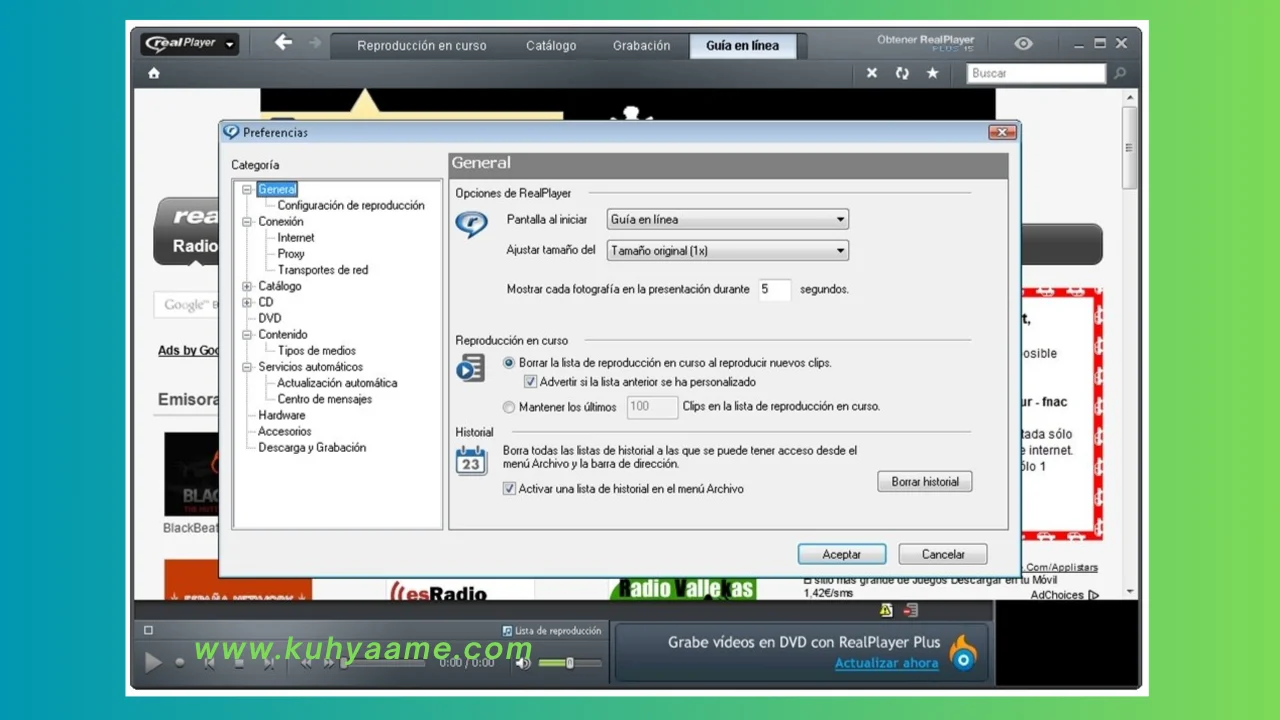This screenshot has width=1280, height=720.
Task: Open 'Pantalla al iniciar' dropdown
Action: (728, 219)
